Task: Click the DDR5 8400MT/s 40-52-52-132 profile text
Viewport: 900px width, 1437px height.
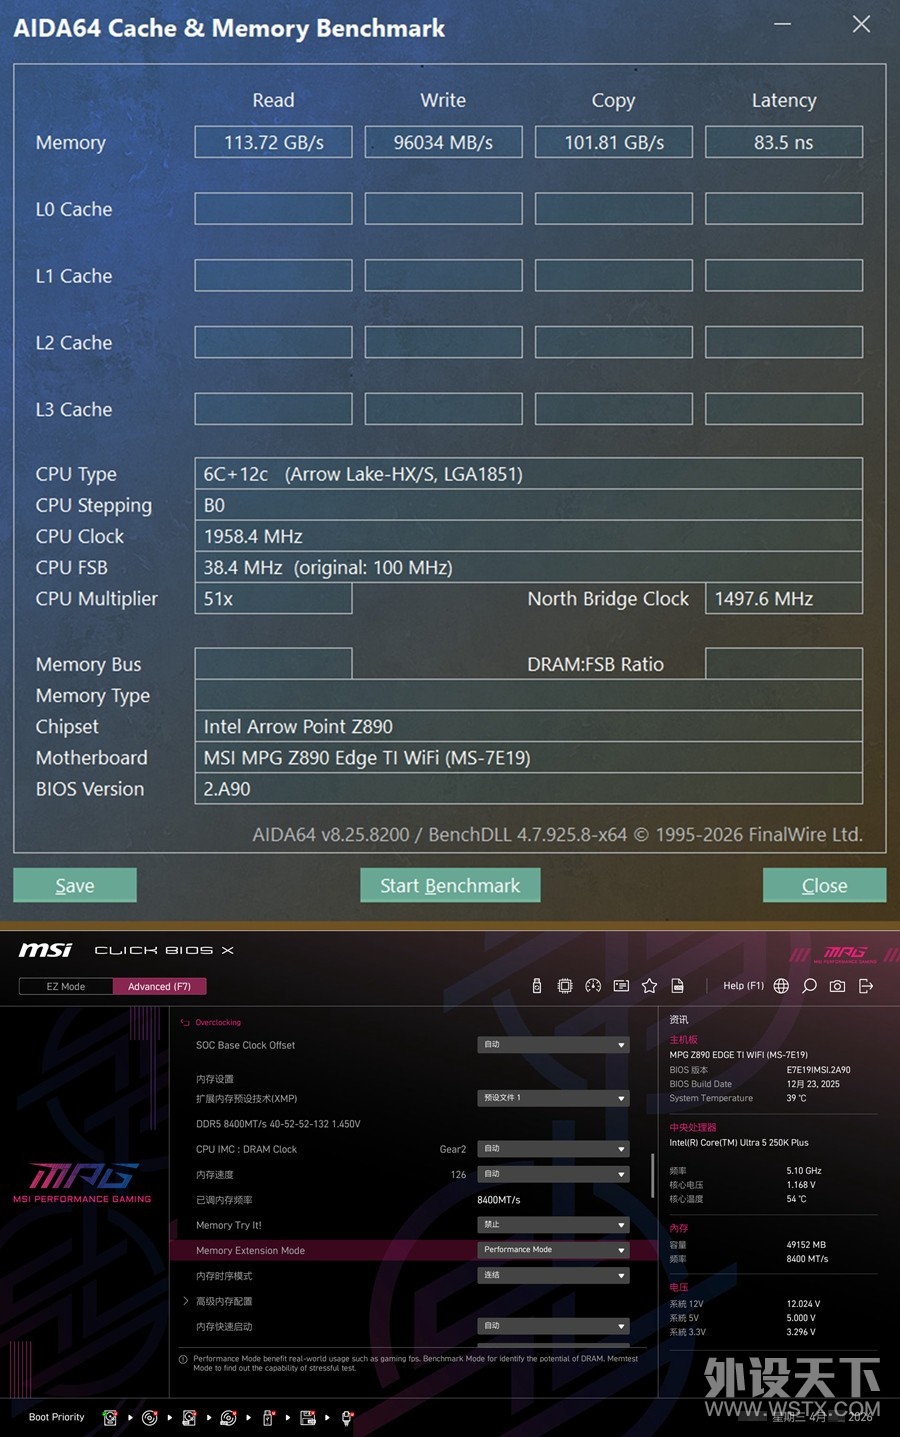Action: point(278,1124)
